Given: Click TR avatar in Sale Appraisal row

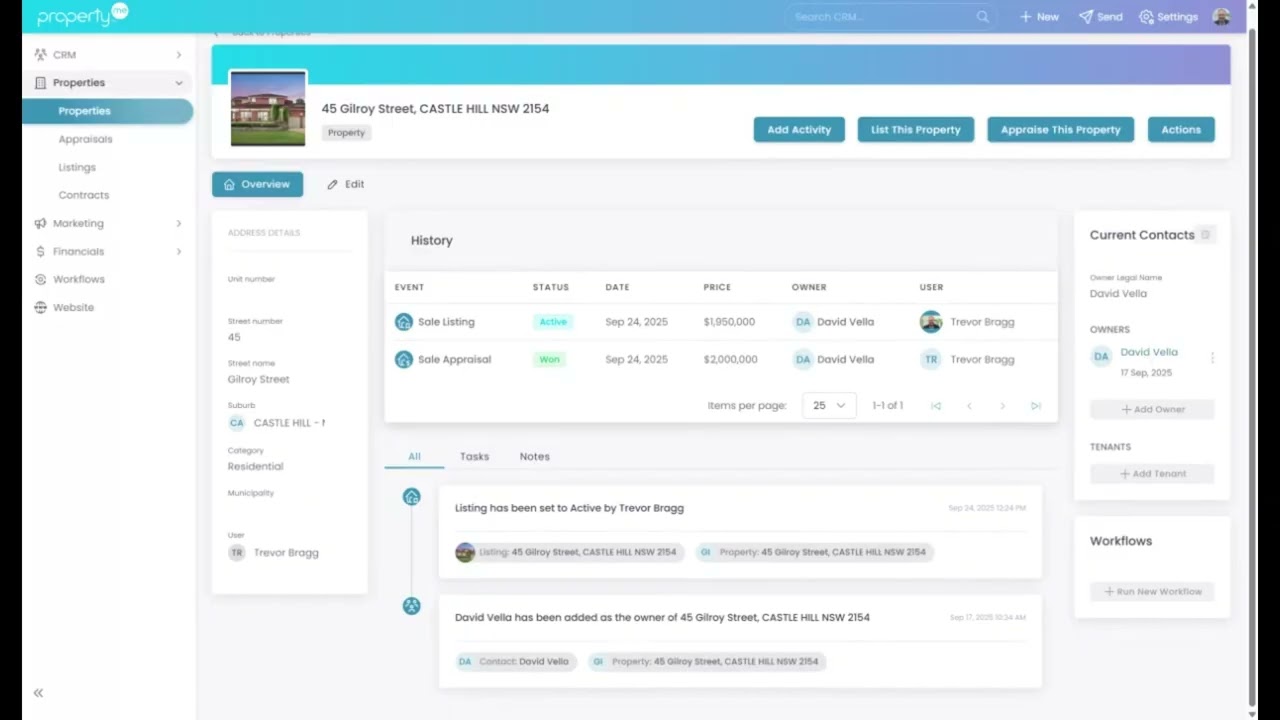Looking at the screenshot, I should 931,359.
